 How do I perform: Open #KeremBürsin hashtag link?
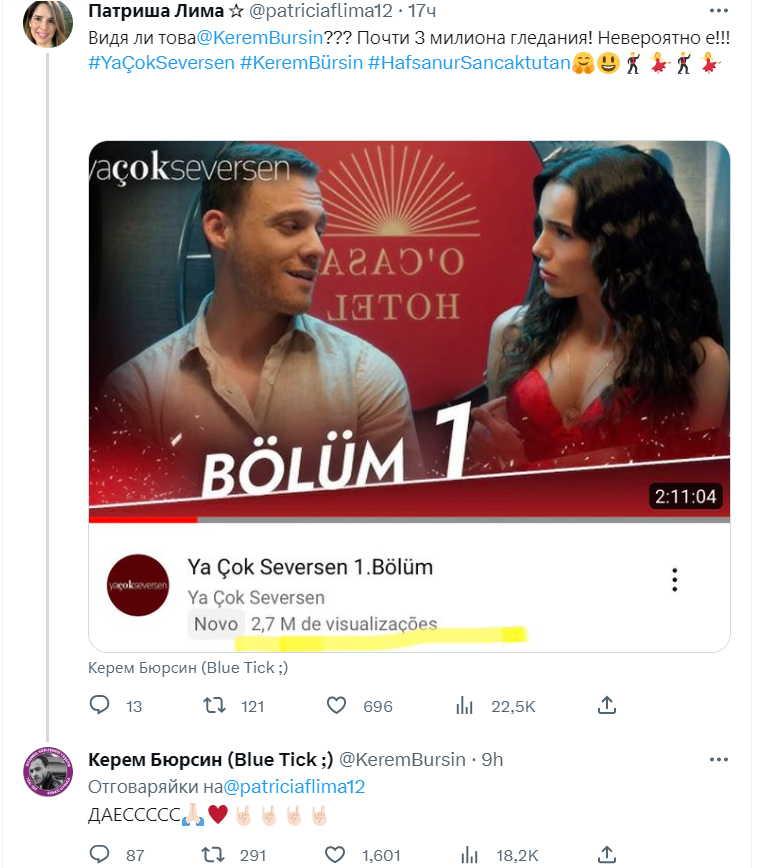click(x=300, y=64)
